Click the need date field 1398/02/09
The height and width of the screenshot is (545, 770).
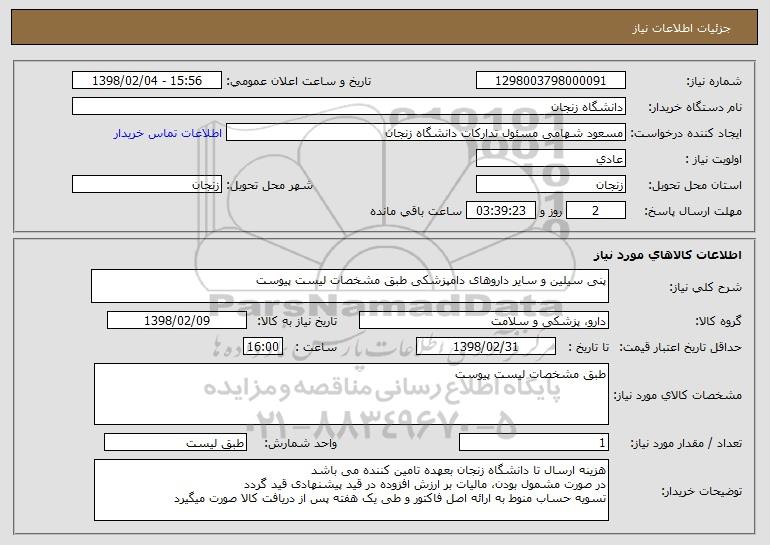point(177,321)
